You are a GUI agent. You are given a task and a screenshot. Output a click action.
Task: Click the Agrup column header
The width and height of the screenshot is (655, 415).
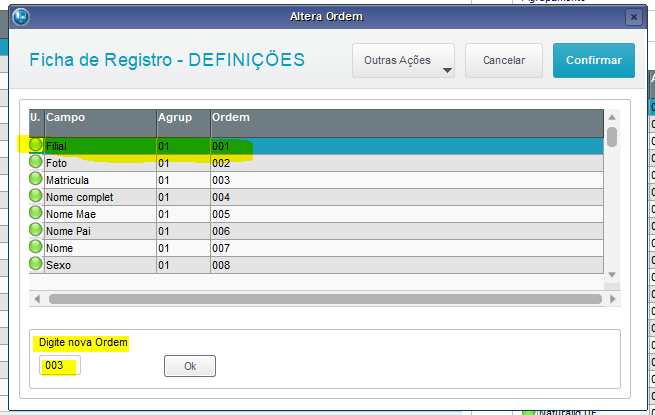pos(183,123)
